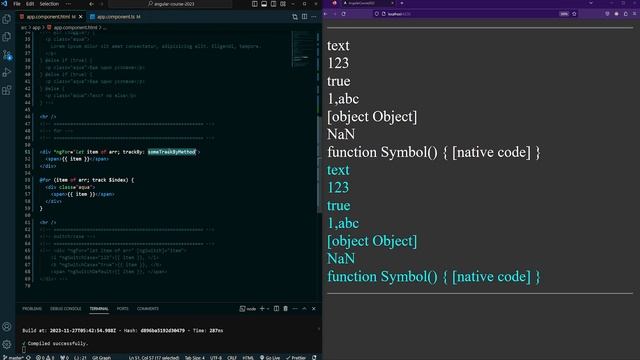Switch to the app.component.ts tab
This screenshot has width=640, height=360.
(x=115, y=17)
